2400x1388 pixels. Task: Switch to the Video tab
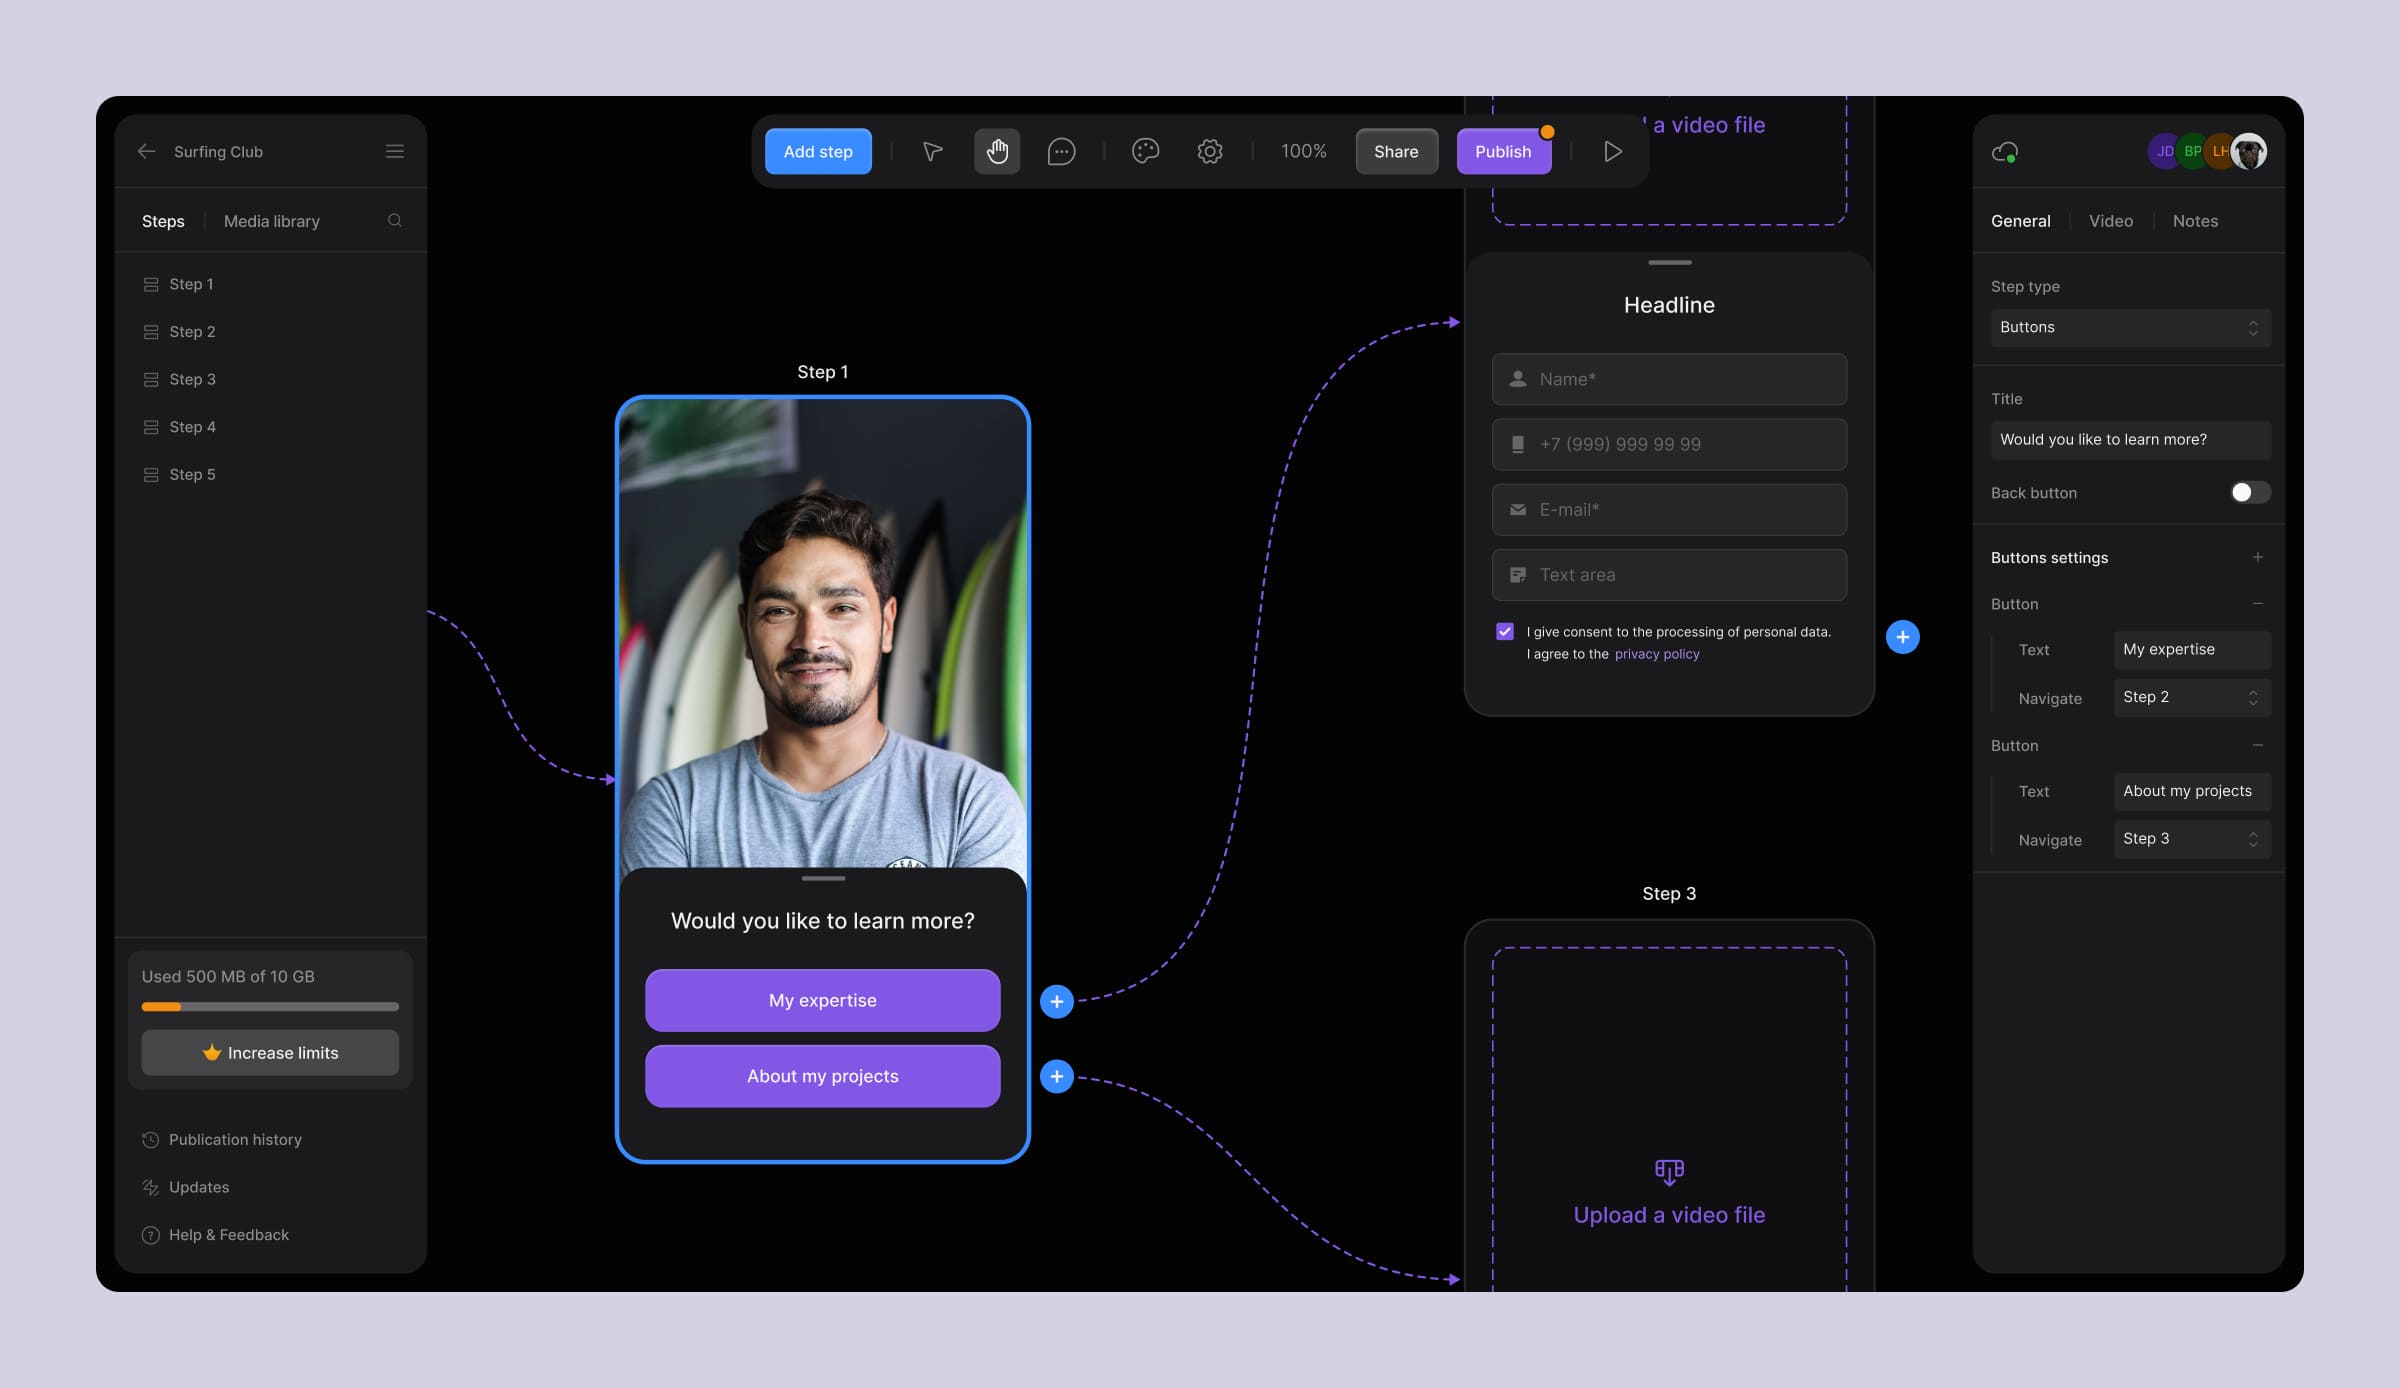tap(2110, 221)
